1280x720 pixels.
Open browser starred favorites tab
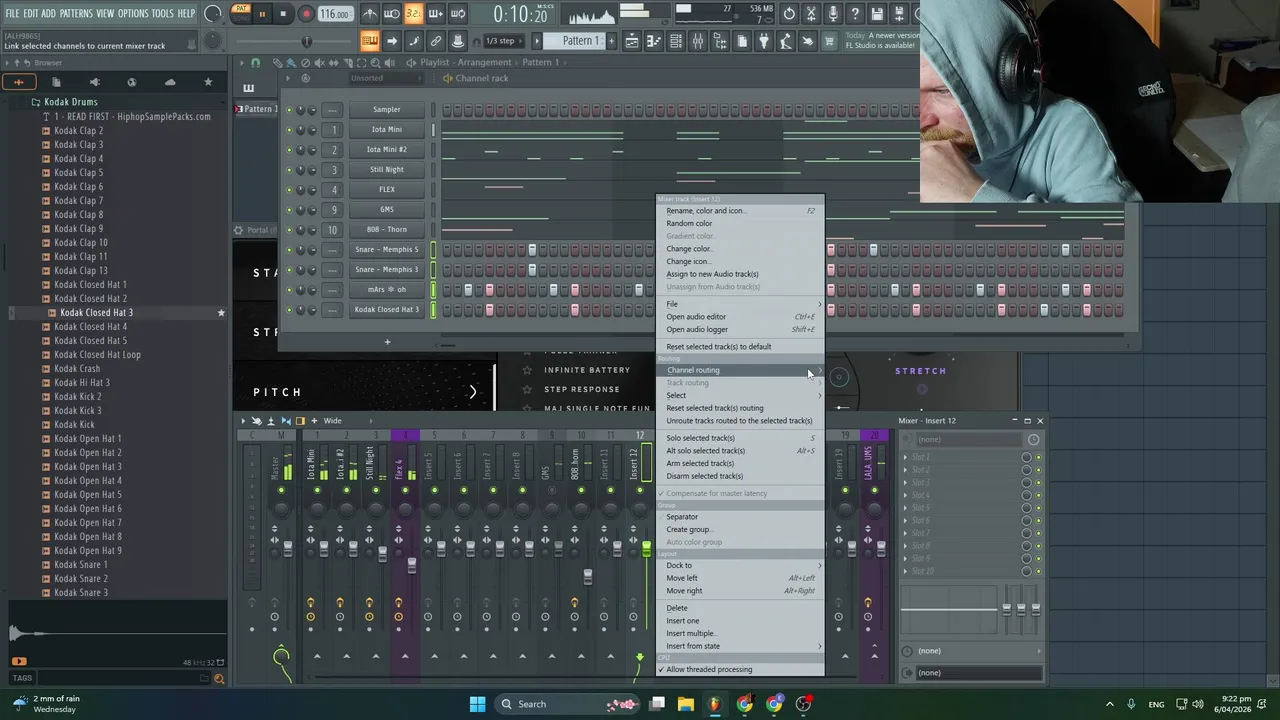[x=208, y=82]
